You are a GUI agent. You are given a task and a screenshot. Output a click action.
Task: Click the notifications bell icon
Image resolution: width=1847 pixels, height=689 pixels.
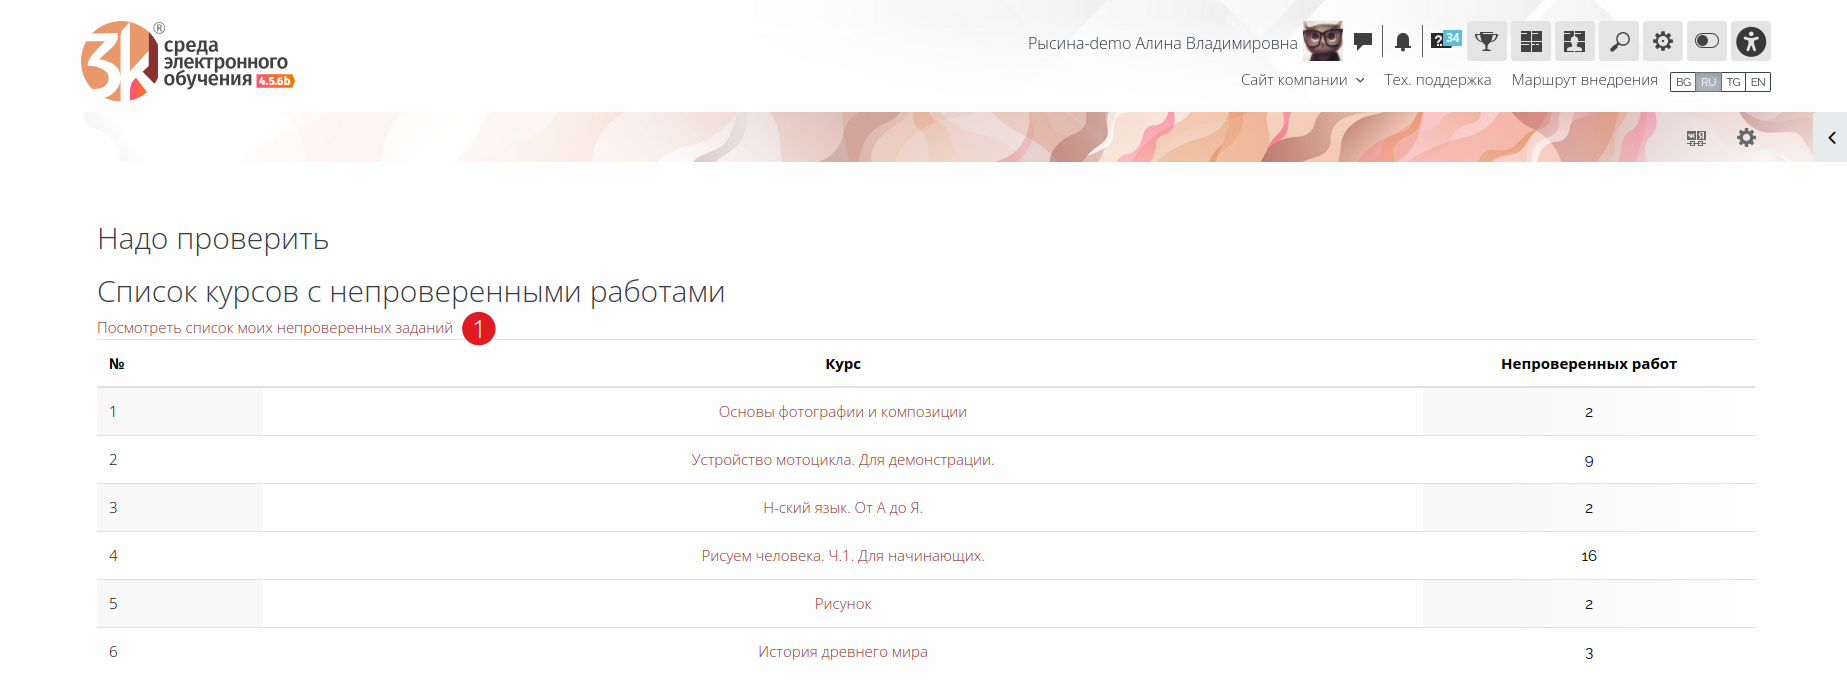pyautogui.click(x=1403, y=42)
